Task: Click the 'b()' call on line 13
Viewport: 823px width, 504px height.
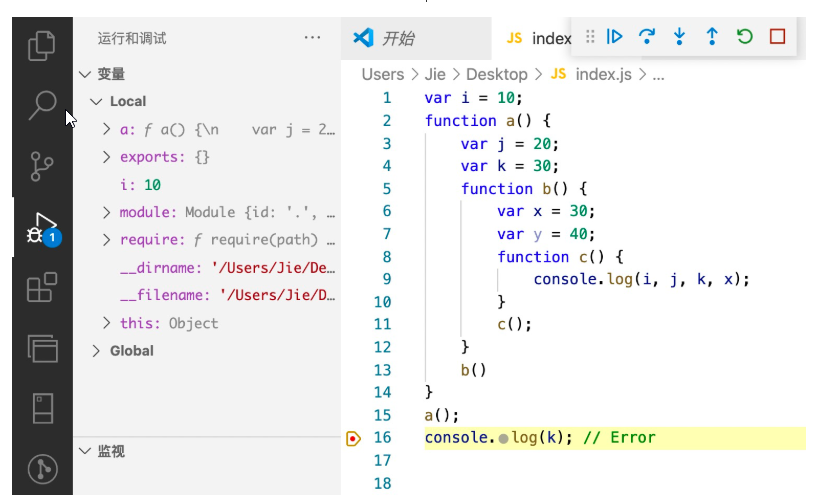Action: pyautogui.click(x=473, y=370)
